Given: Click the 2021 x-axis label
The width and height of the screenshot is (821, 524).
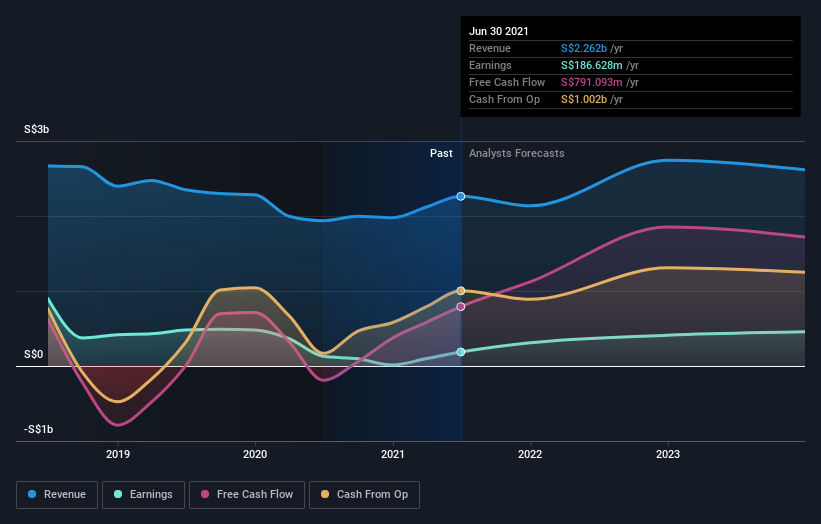Looking at the screenshot, I should click(393, 454).
